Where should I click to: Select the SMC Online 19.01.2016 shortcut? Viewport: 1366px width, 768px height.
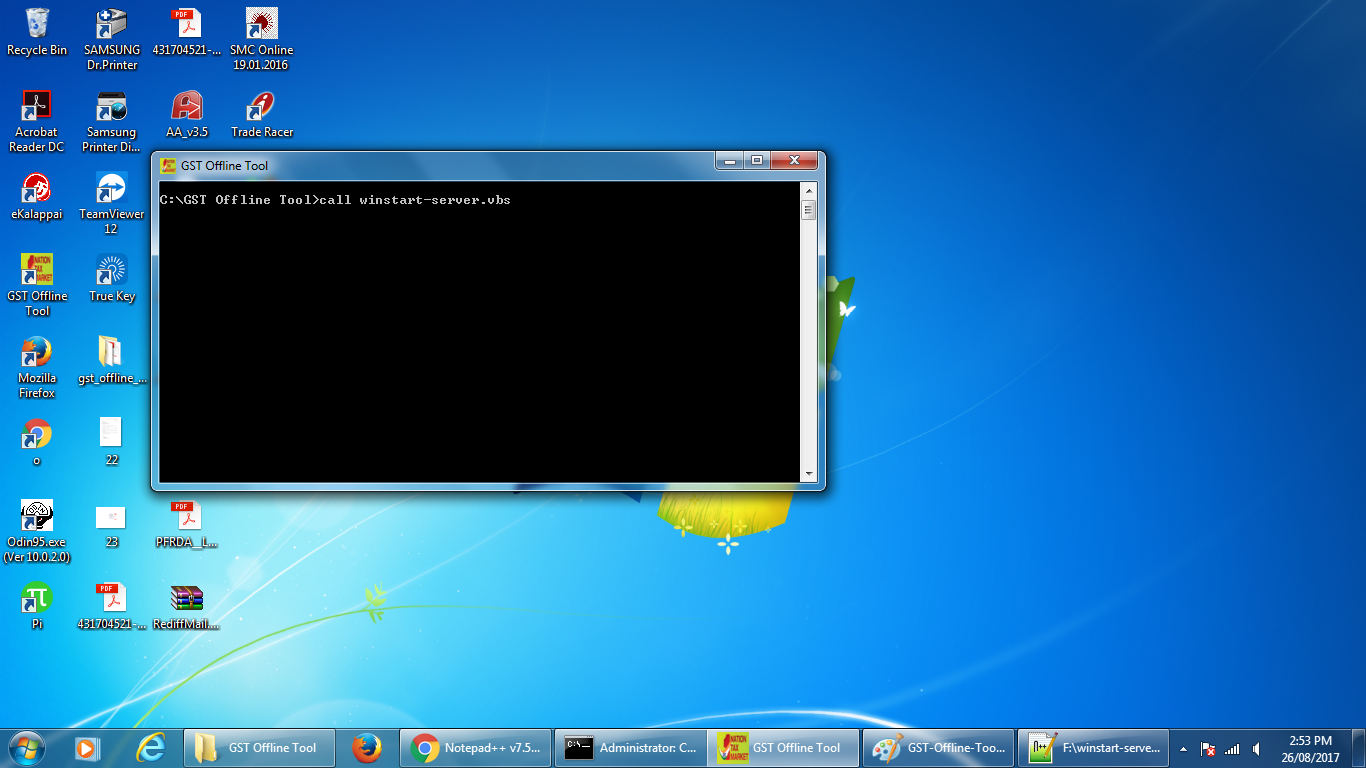click(261, 39)
